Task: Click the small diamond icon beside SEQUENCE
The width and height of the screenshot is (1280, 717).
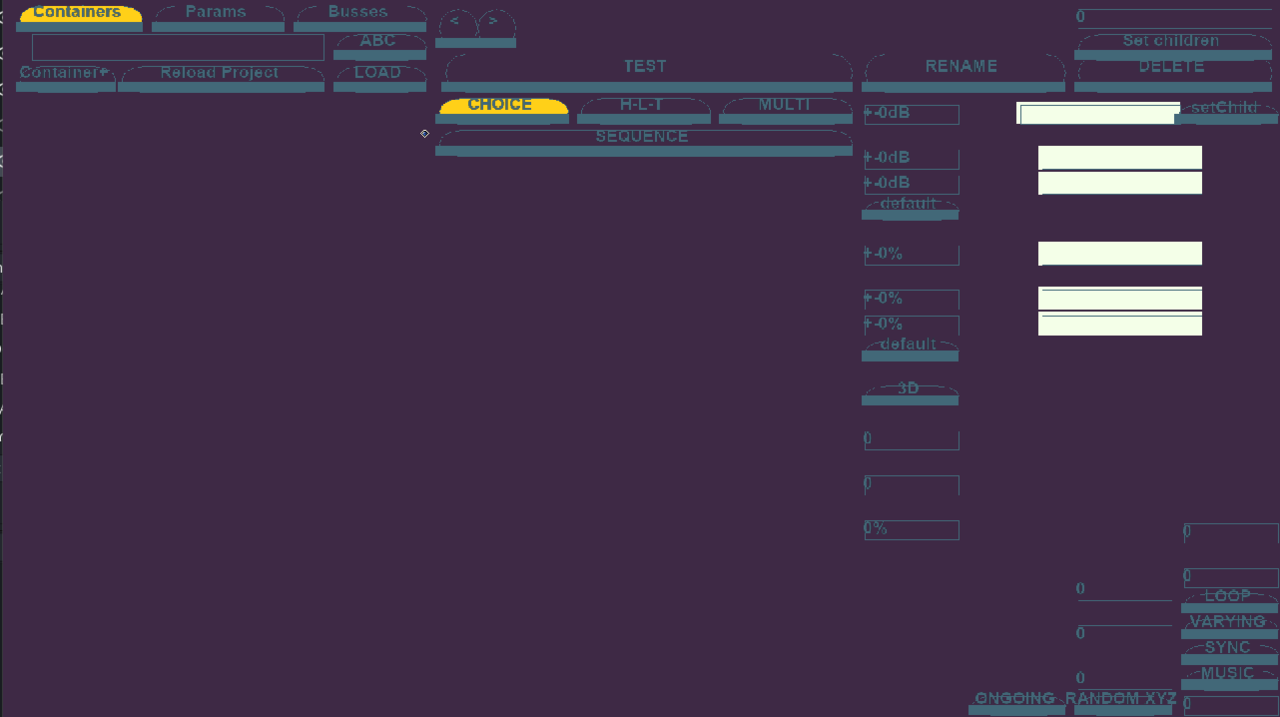Action: pyautogui.click(x=425, y=133)
